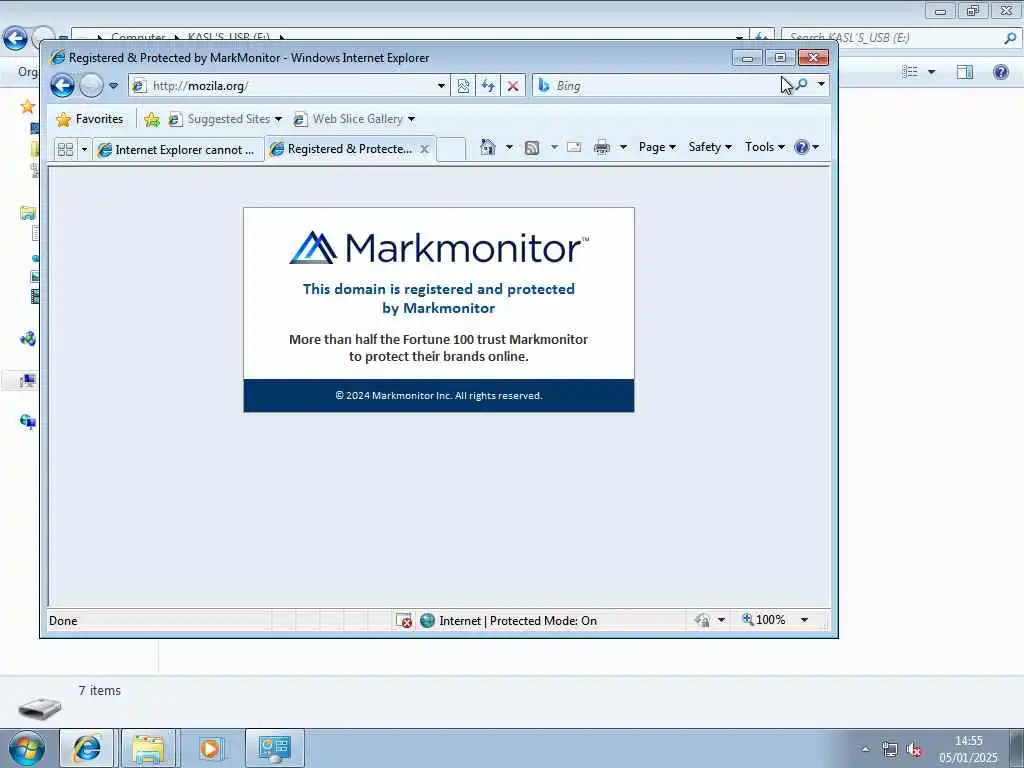Viewport: 1024px width, 768px height.
Task: Click the Home icon in command bar
Action: tap(488, 147)
